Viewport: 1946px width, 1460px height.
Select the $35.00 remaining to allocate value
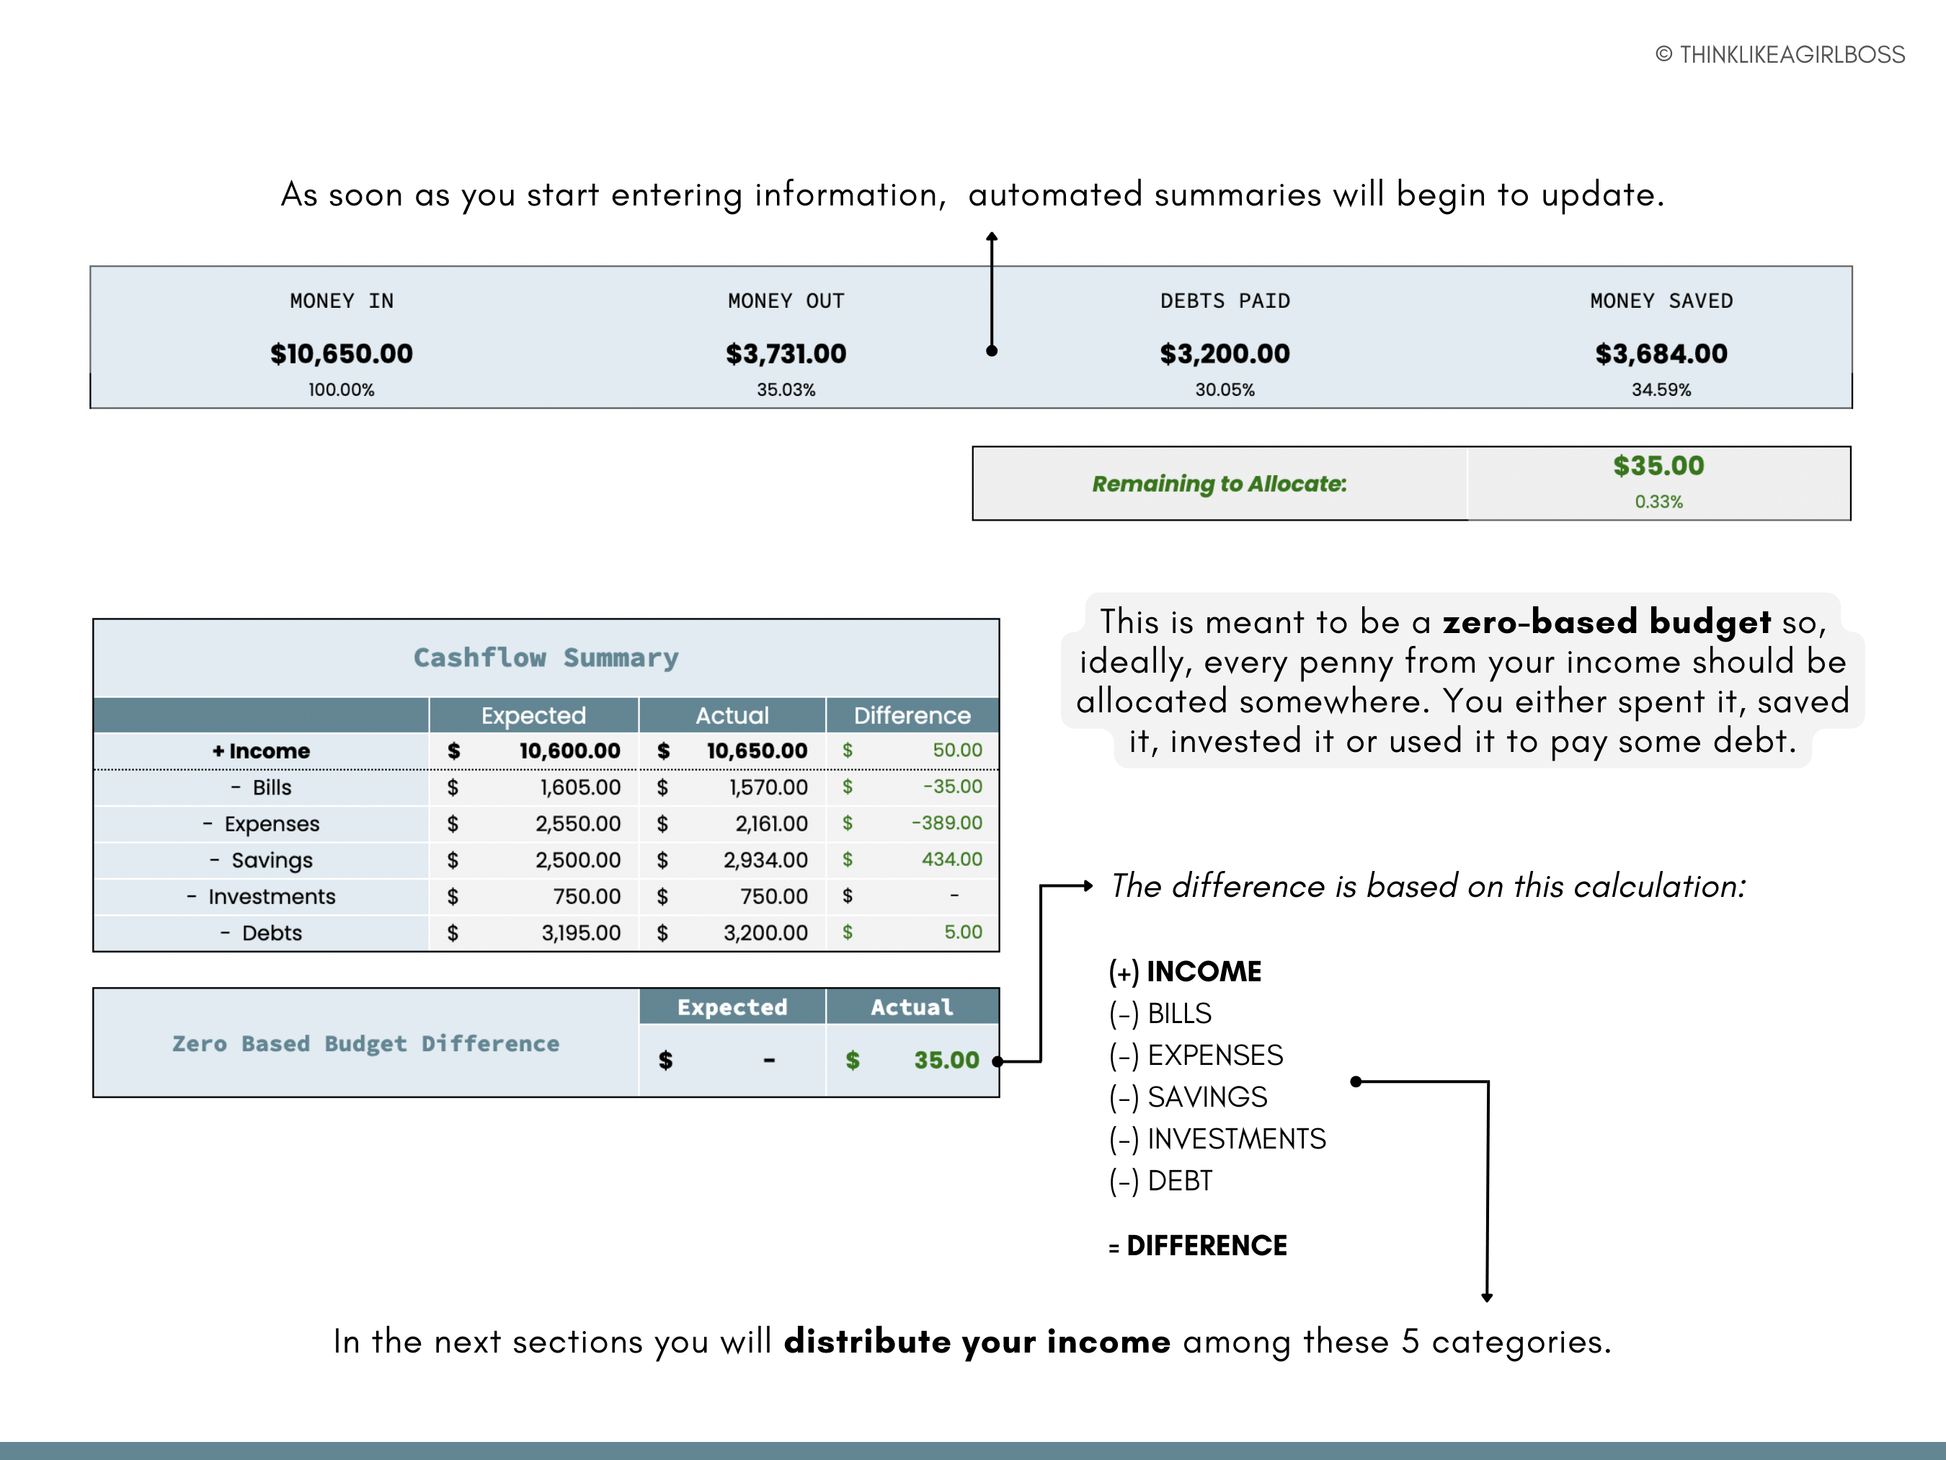[x=1658, y=466]
